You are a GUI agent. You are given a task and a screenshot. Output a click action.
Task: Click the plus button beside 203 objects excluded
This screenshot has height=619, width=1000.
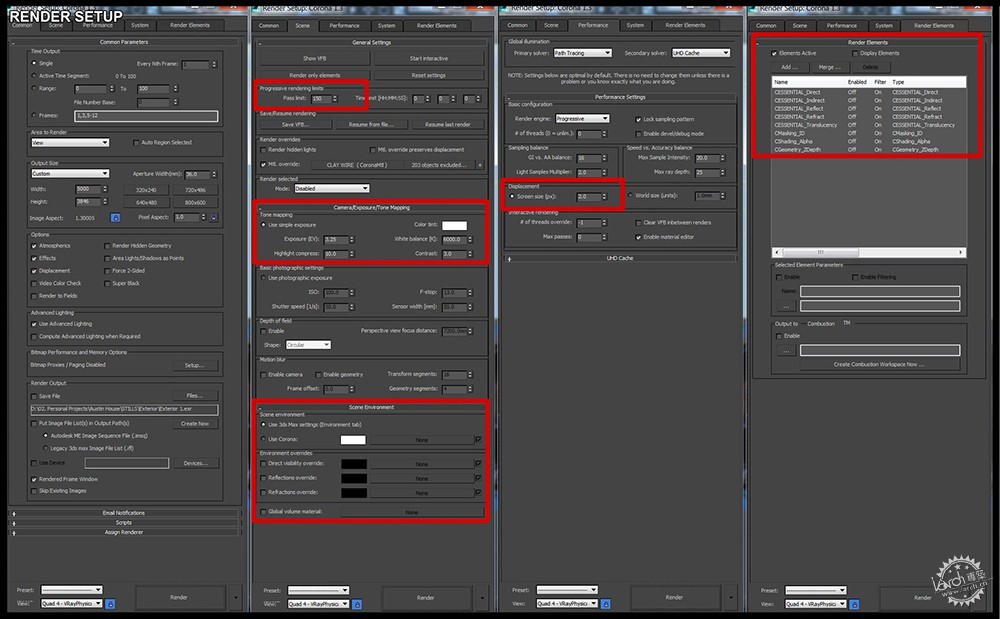(480, 165)
